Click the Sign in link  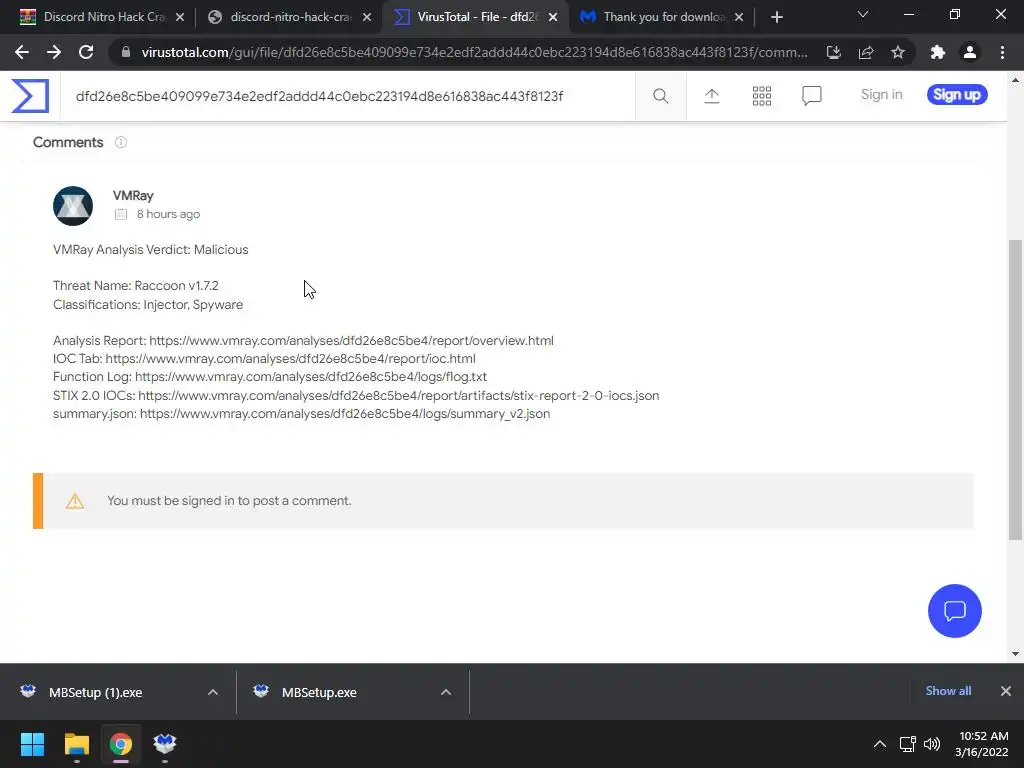(881, 95)
